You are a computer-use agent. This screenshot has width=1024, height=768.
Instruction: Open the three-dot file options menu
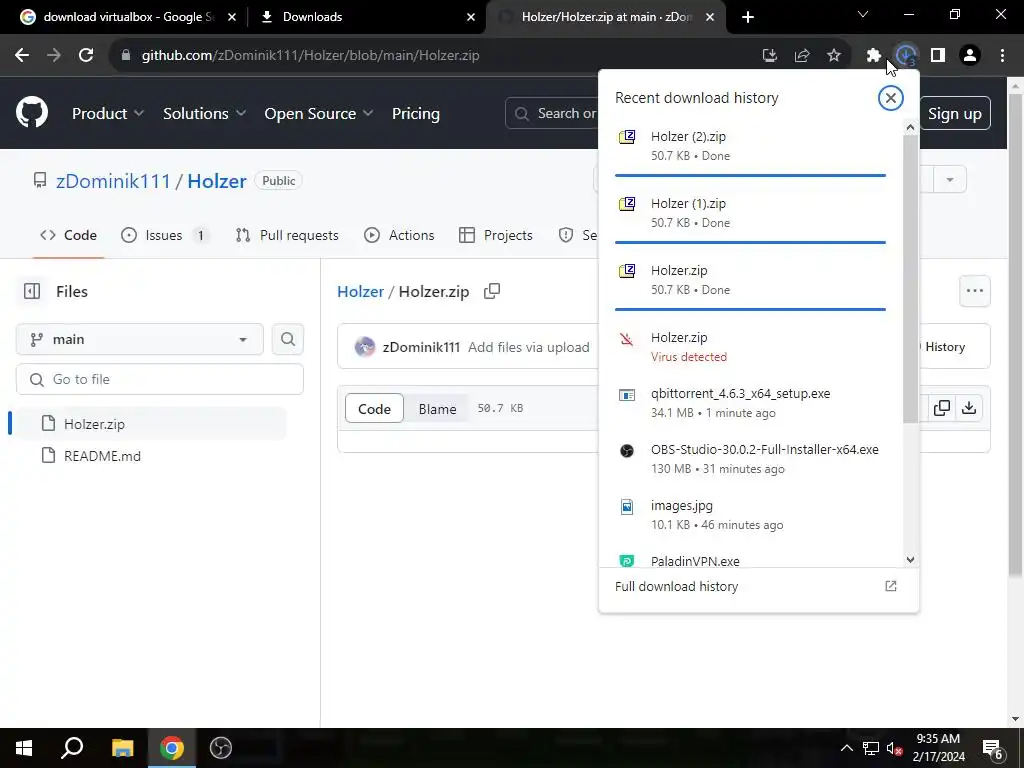(x=974, y=291)
